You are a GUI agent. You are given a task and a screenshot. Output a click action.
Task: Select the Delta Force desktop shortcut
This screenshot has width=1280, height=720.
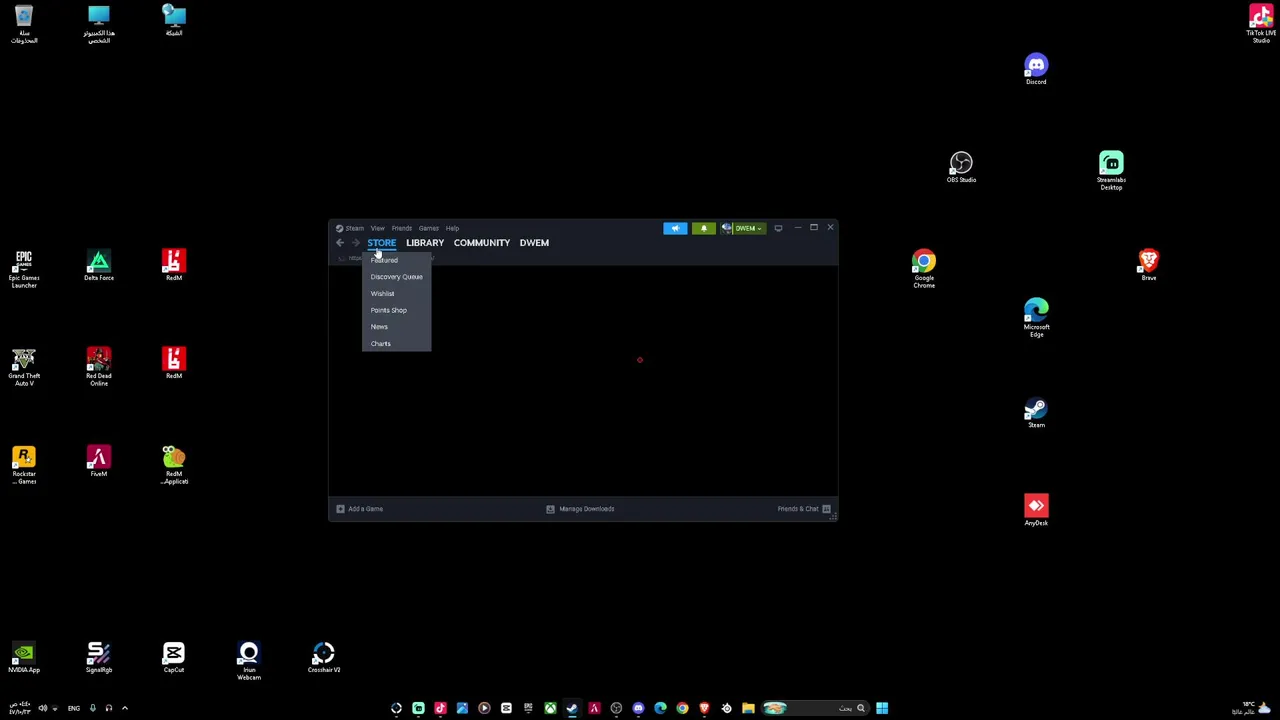pyautogui.click(x=99, y=265)
